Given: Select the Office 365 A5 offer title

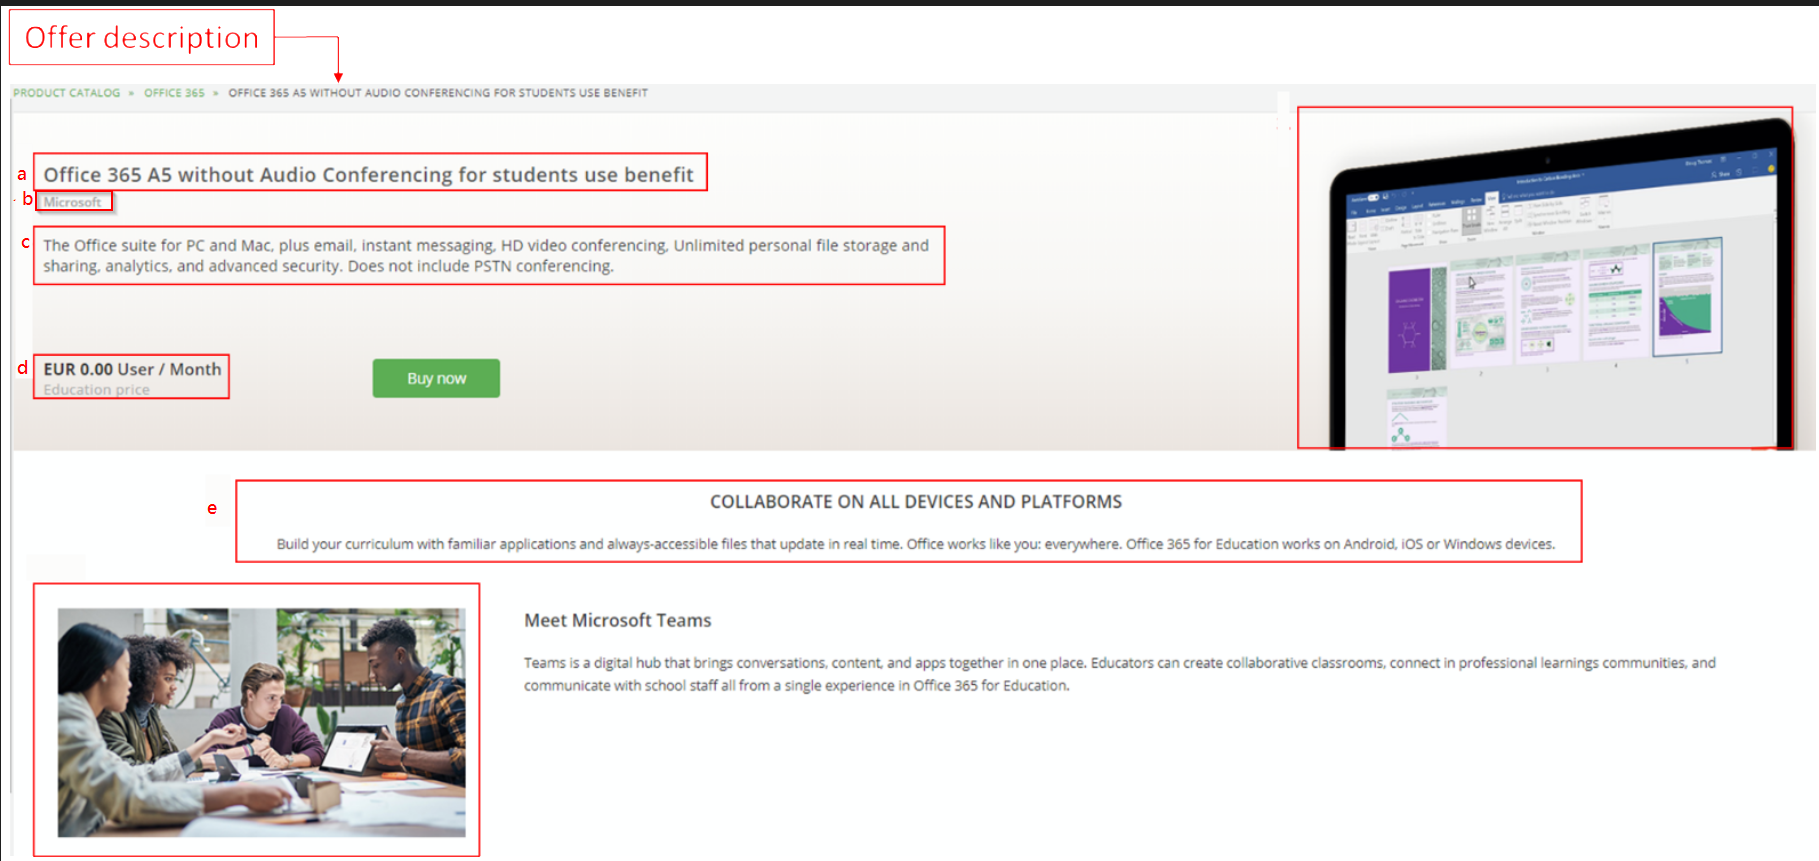Looking at the screenshot, I should (x=368, y=174).
